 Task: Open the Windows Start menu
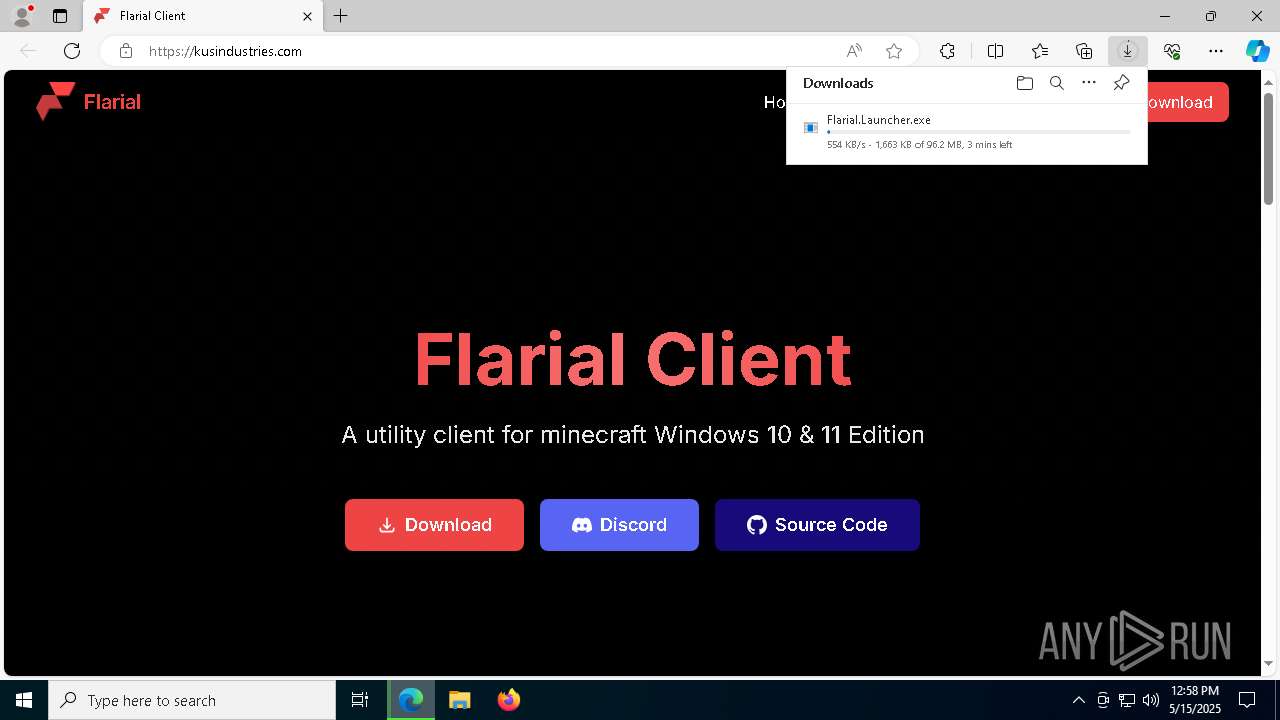(24, 700)
